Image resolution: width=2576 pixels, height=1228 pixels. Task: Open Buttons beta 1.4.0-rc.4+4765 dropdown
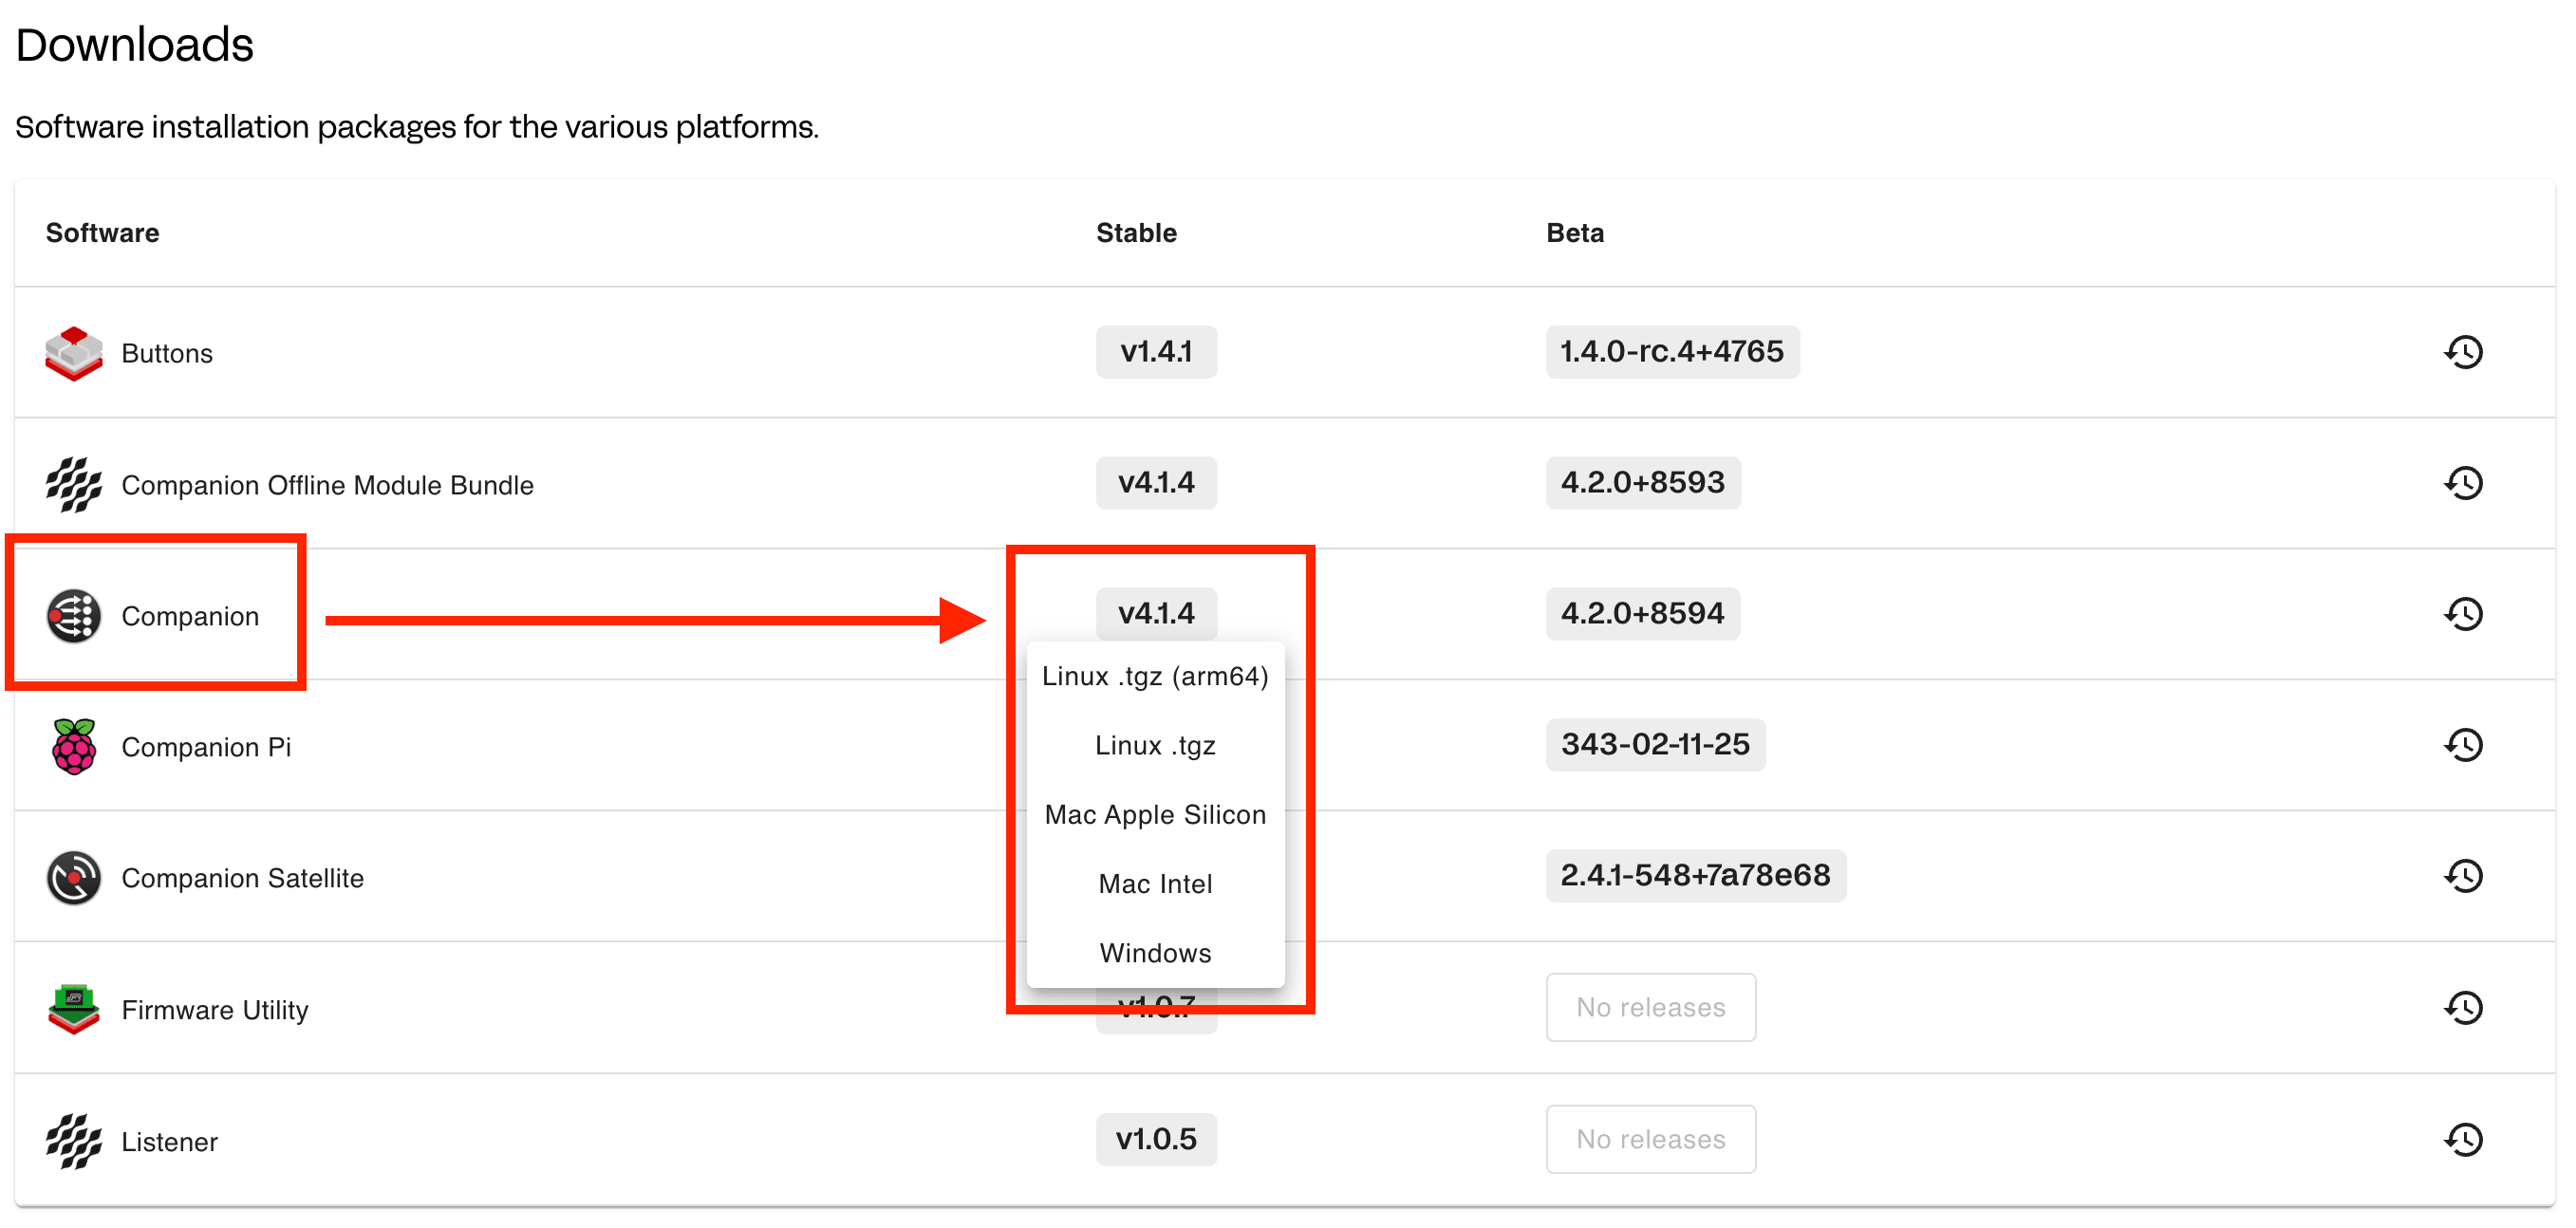click(1672, 352)
